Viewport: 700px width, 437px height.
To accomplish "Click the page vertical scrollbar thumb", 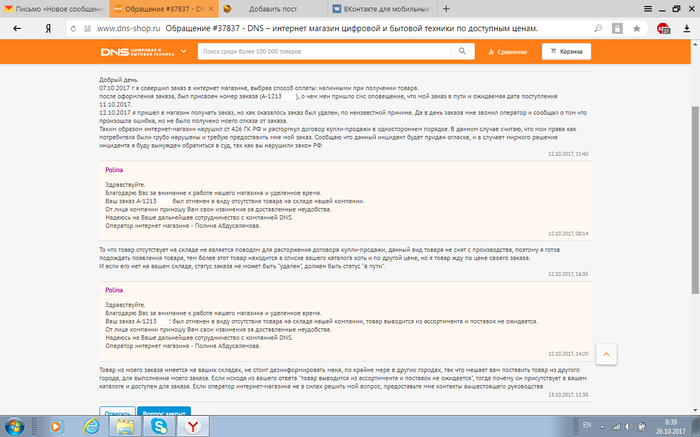I will (x=696, y=200).
